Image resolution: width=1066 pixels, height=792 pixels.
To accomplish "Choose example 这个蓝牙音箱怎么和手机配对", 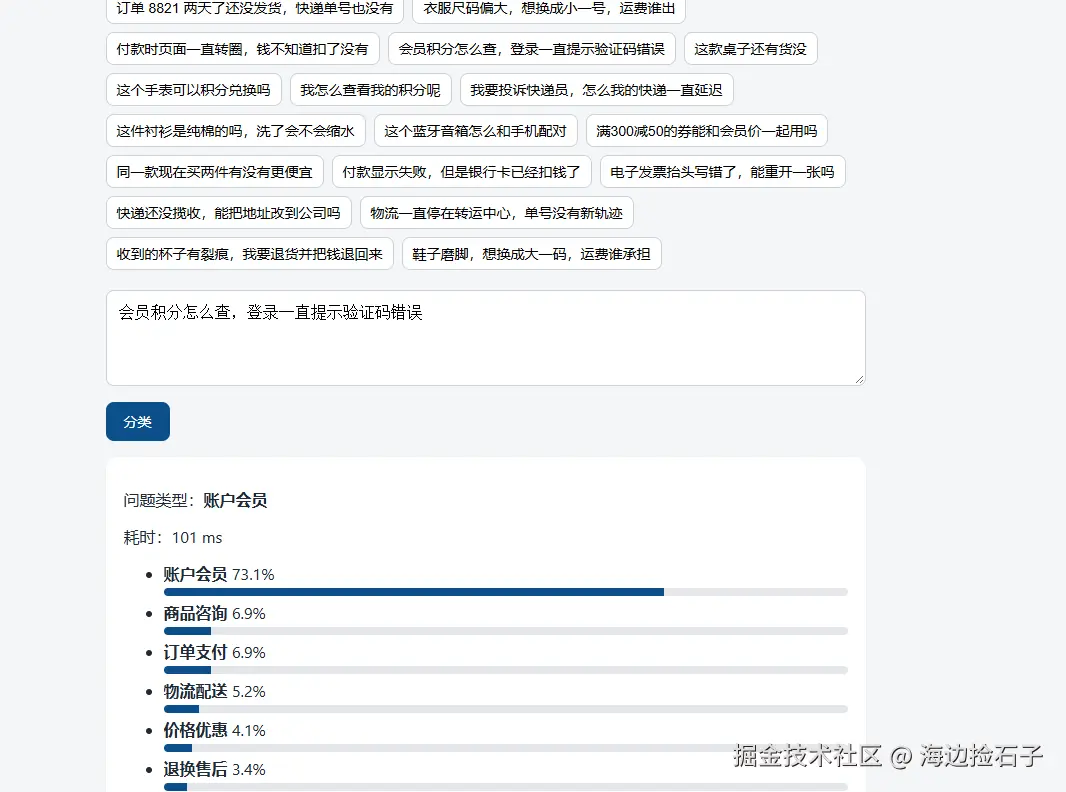I will coord(475,131).
